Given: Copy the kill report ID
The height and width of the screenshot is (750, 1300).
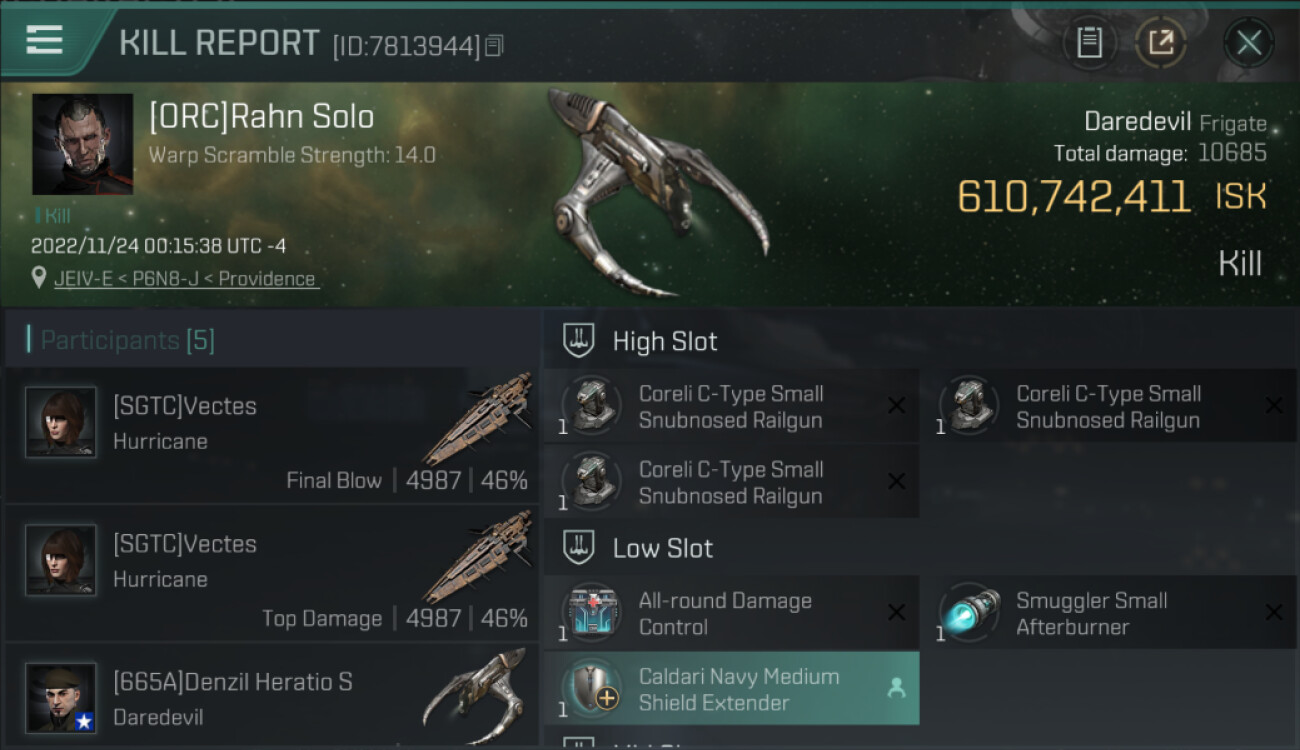Looking at the screenshot, I should pyautogui.click(x=495, y=46).
